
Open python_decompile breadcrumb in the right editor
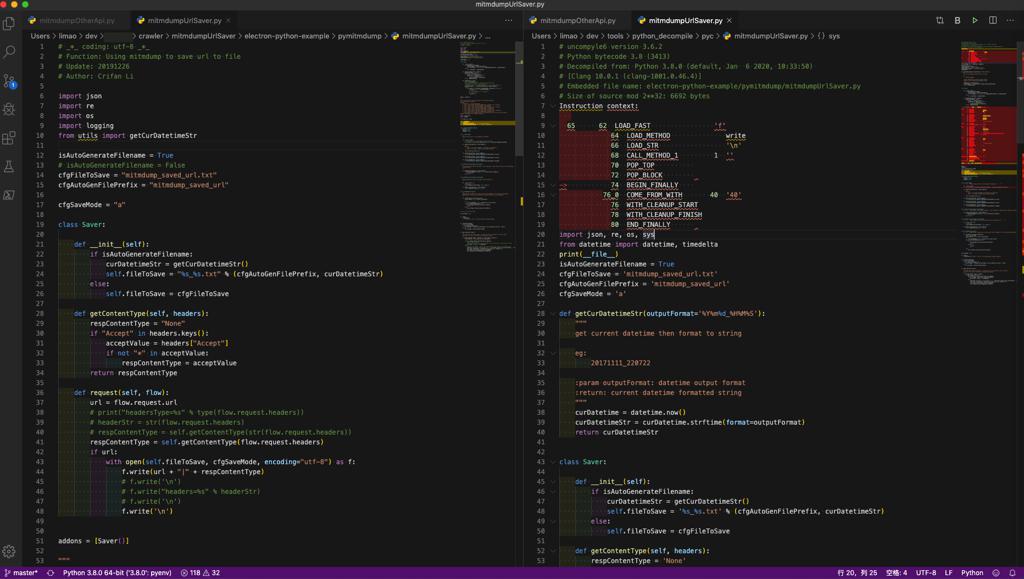tap(662, 36)
